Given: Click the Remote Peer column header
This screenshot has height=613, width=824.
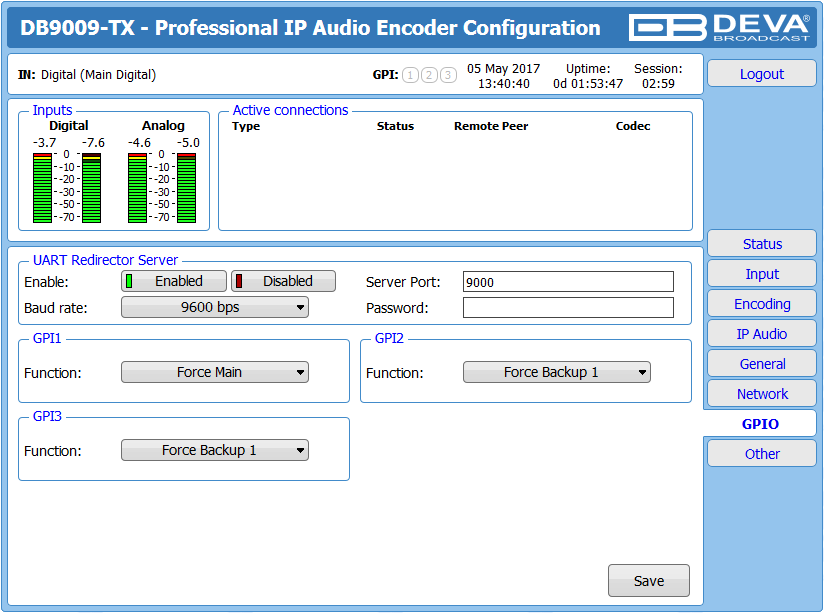Looking at the screenshot, I should pos(491,126).
